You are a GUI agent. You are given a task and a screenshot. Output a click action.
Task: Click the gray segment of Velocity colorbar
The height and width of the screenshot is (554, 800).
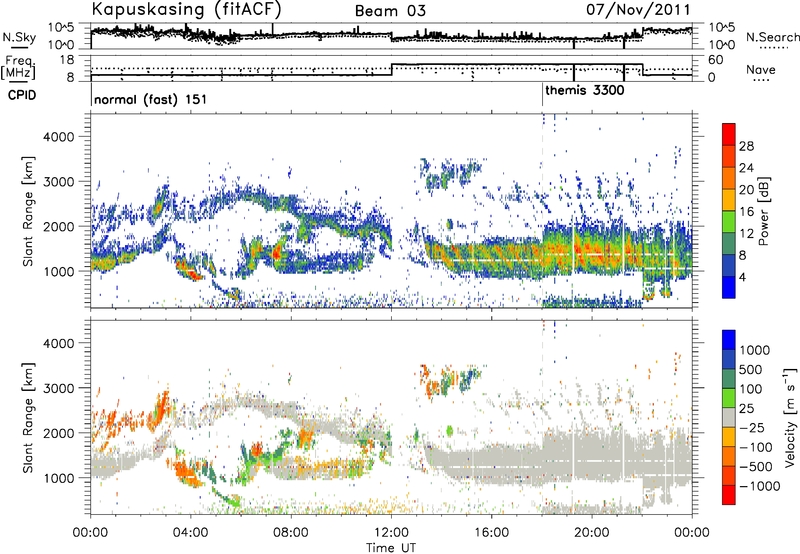pos(729,417)
